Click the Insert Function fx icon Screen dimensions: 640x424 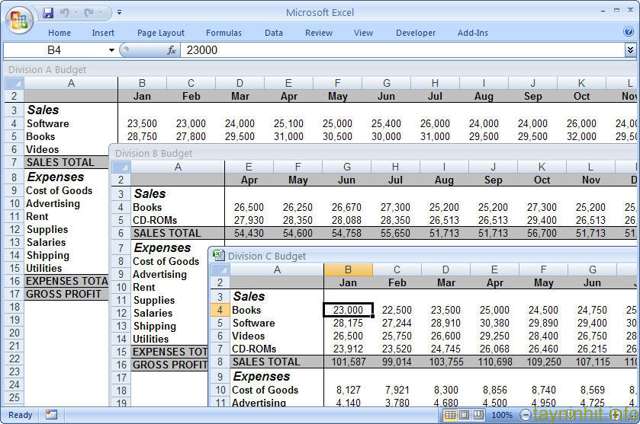click(172, 50)
